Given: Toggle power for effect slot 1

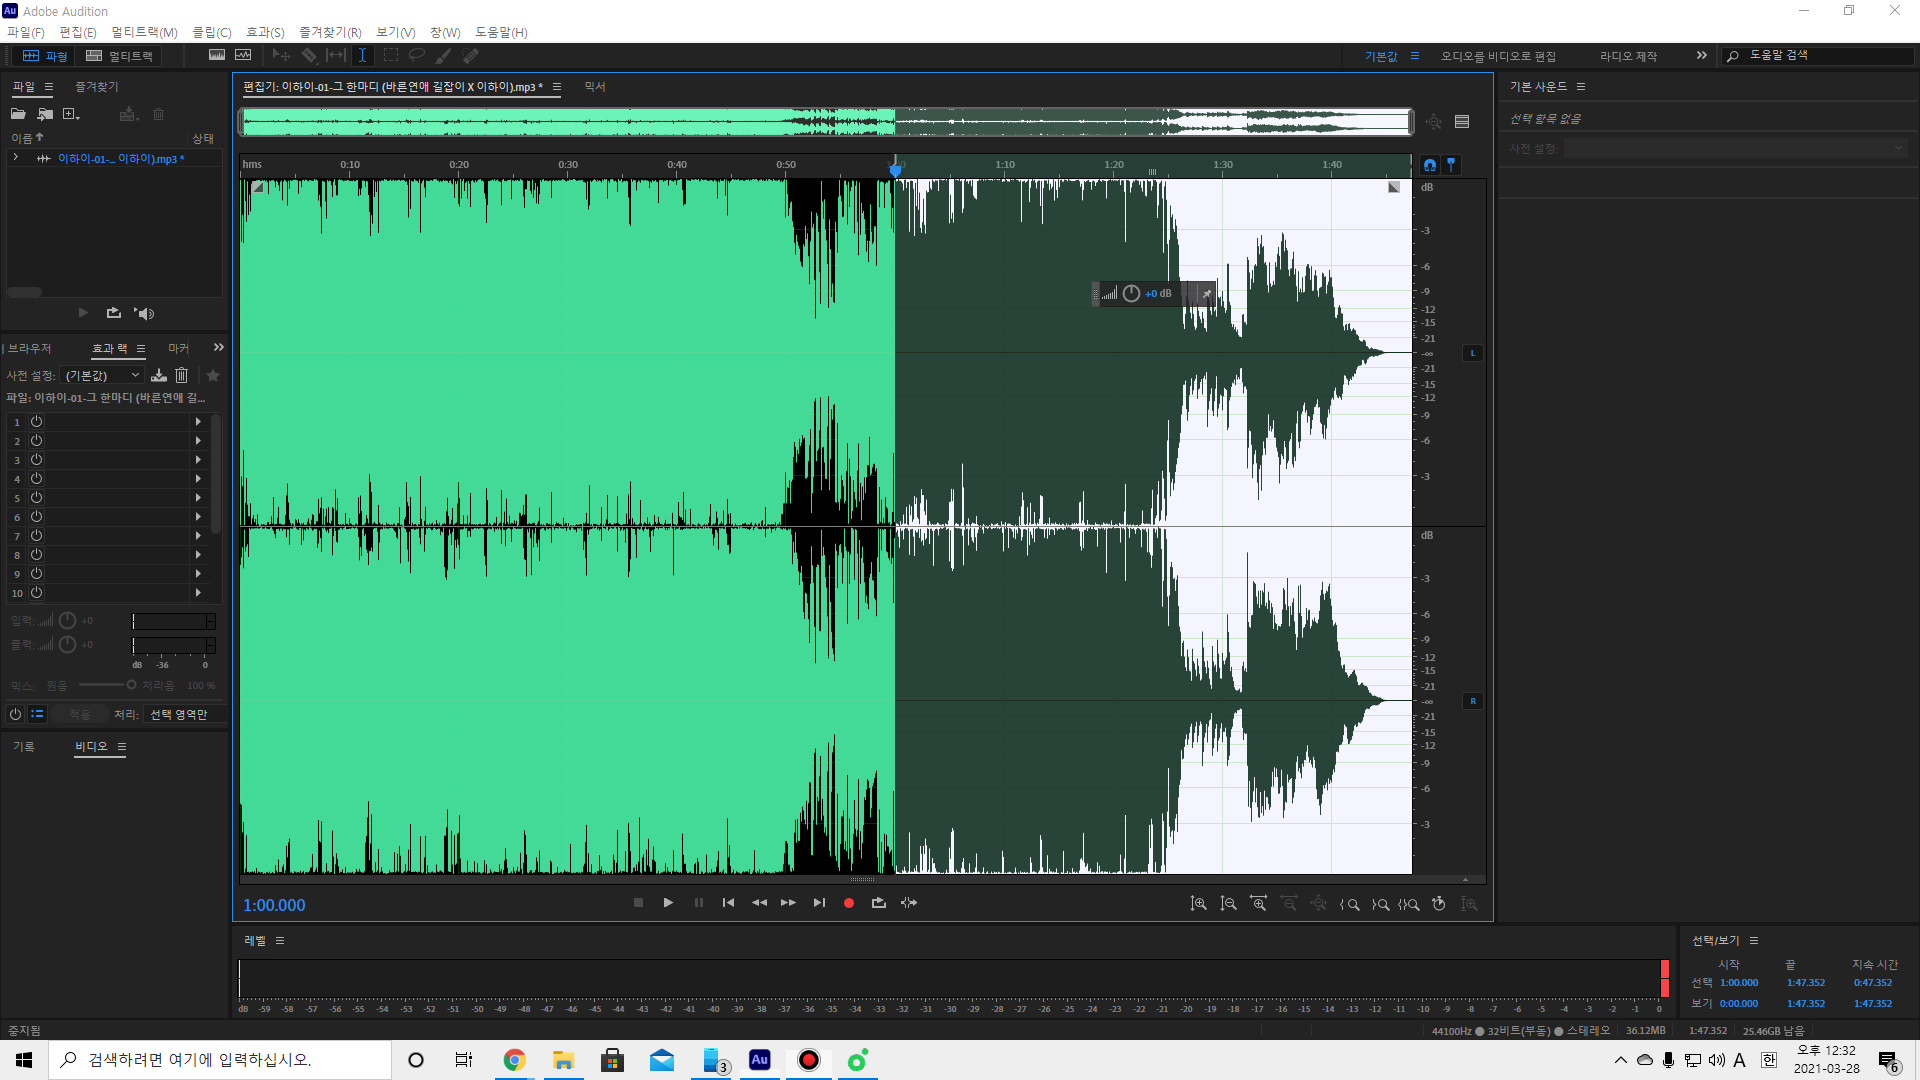Looking at the screenshot, I should pos(36,422).
